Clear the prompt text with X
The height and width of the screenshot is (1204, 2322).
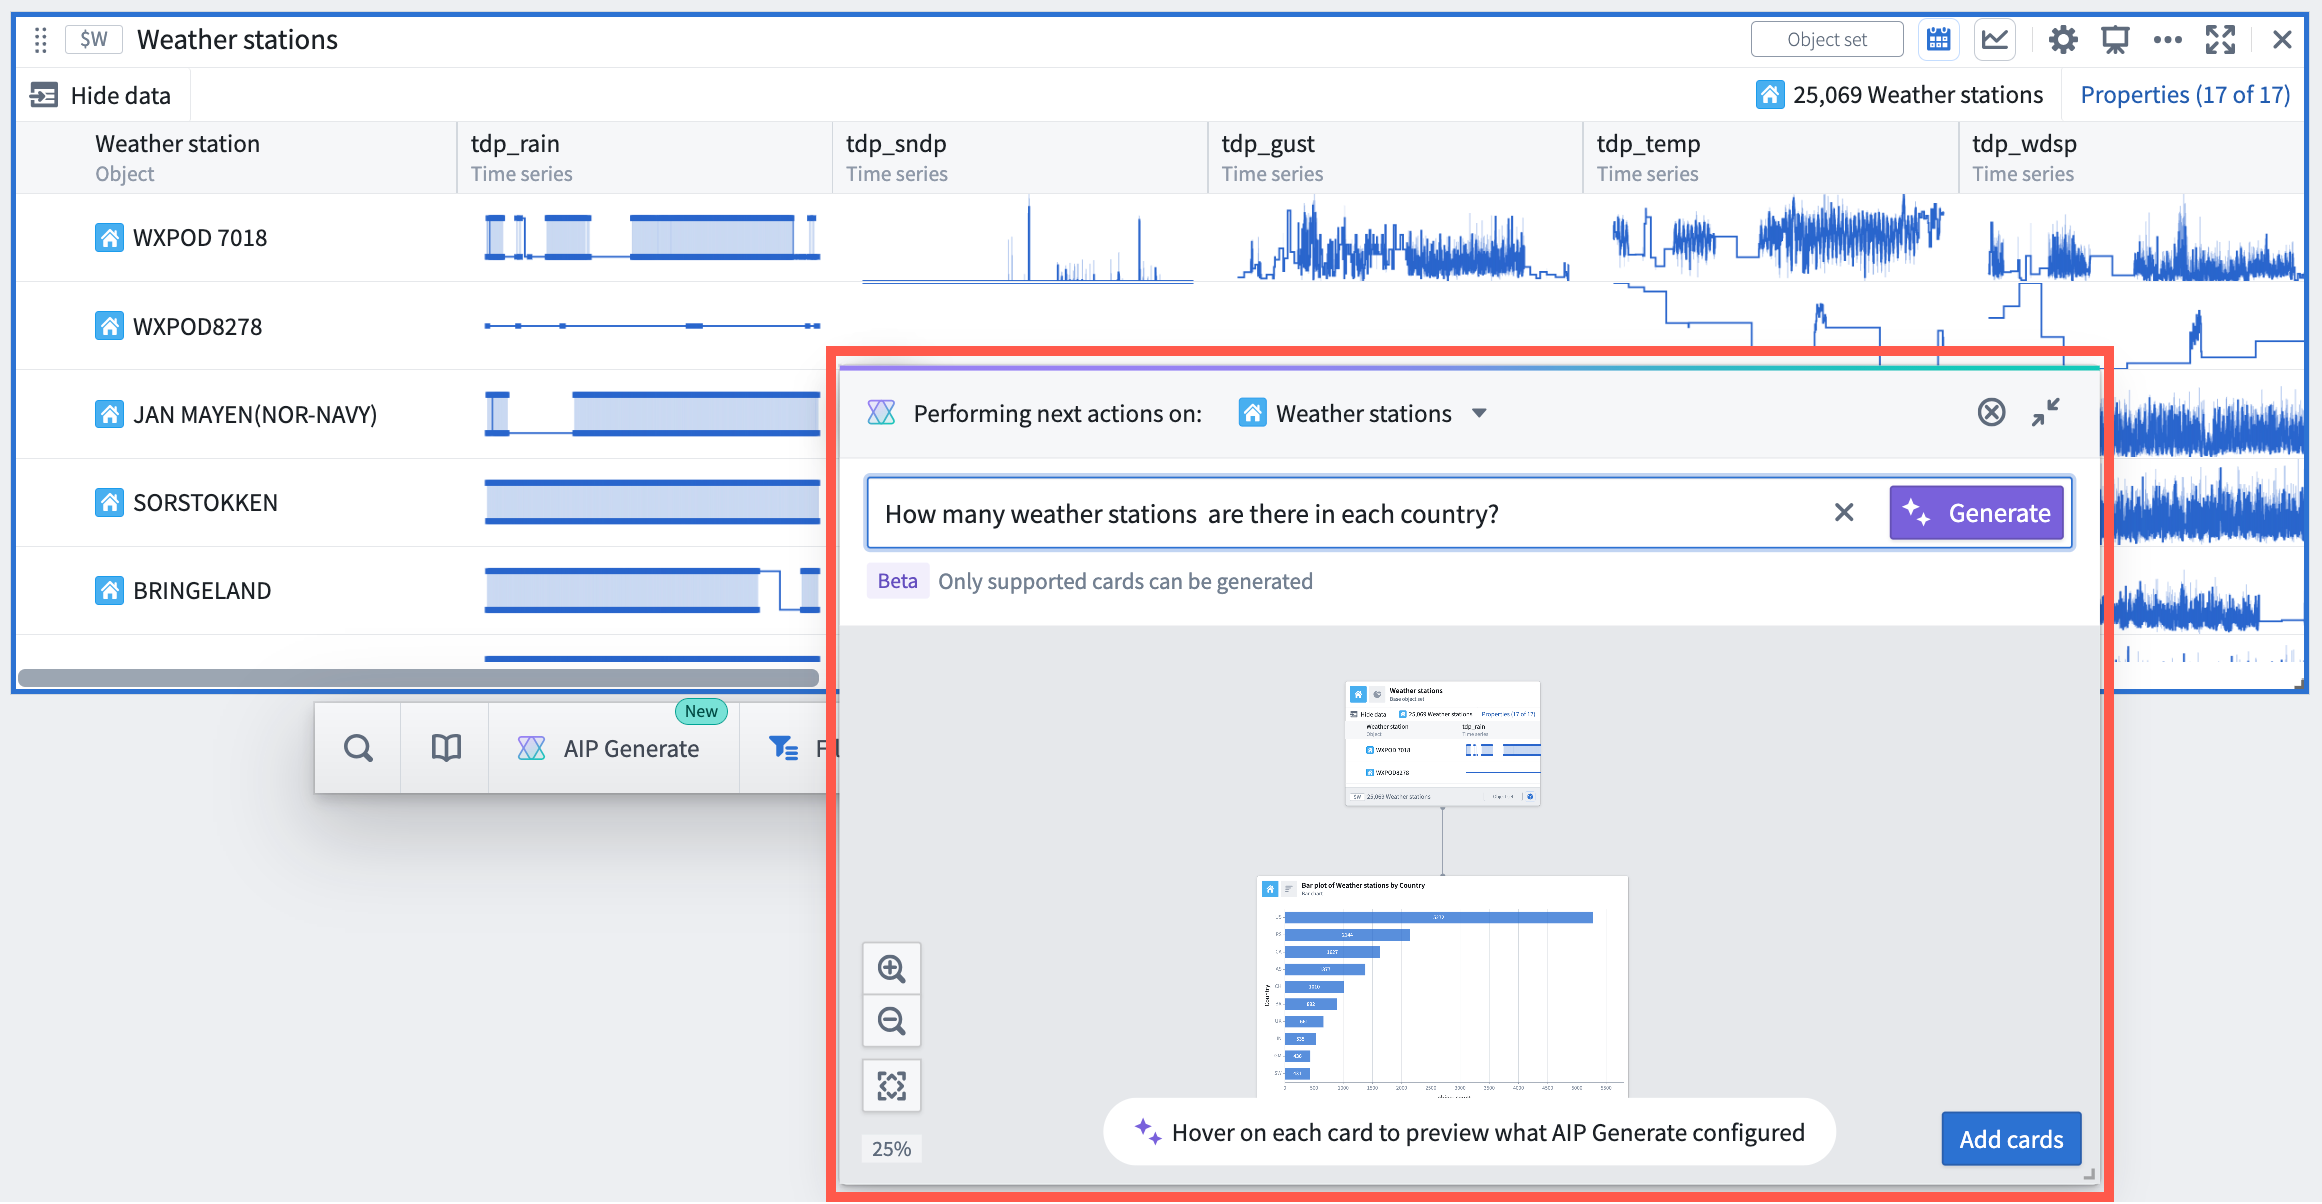coord(1844,513)
